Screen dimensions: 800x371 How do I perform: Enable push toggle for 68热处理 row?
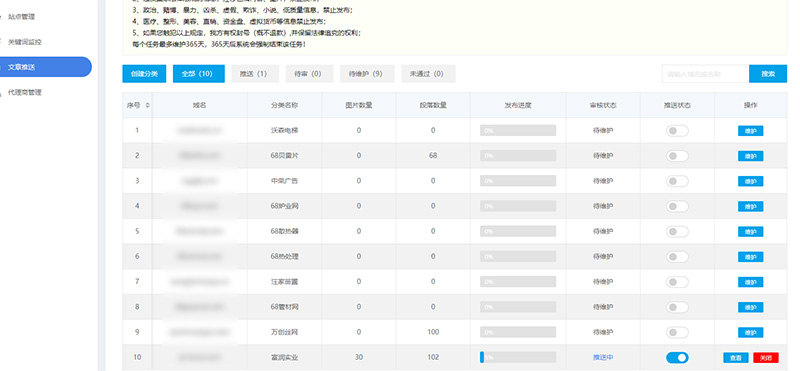pos(677,257)
